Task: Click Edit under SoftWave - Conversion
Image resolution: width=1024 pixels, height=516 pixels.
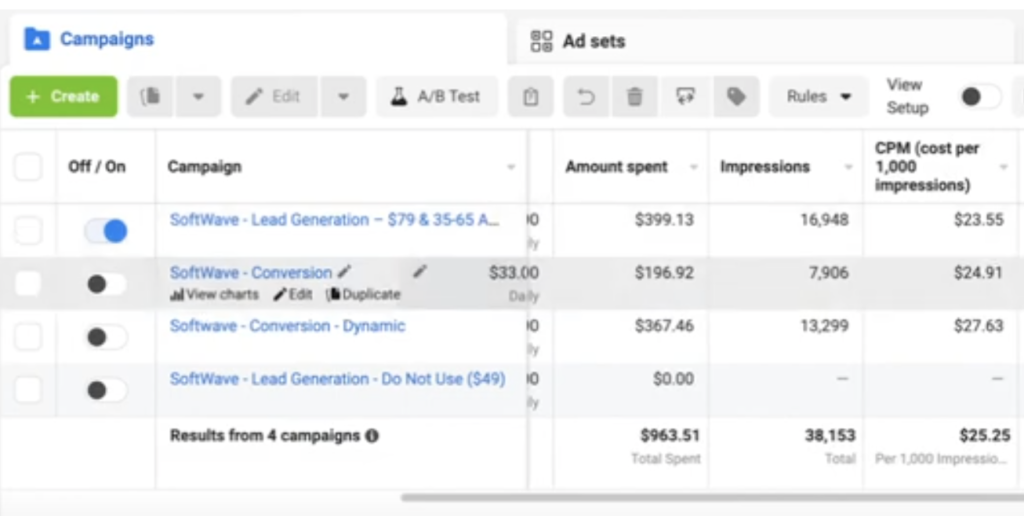Action: (293, 295)
